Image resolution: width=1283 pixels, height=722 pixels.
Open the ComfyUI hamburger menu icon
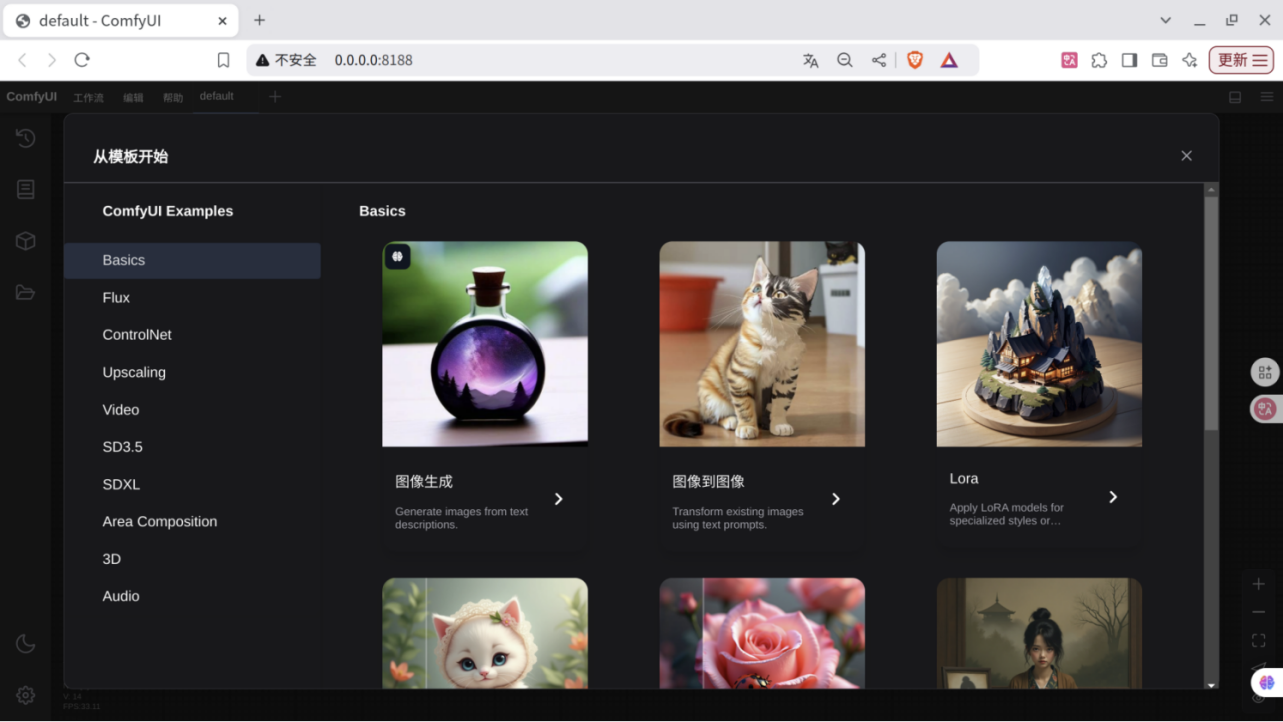(x=1267, y=97)
